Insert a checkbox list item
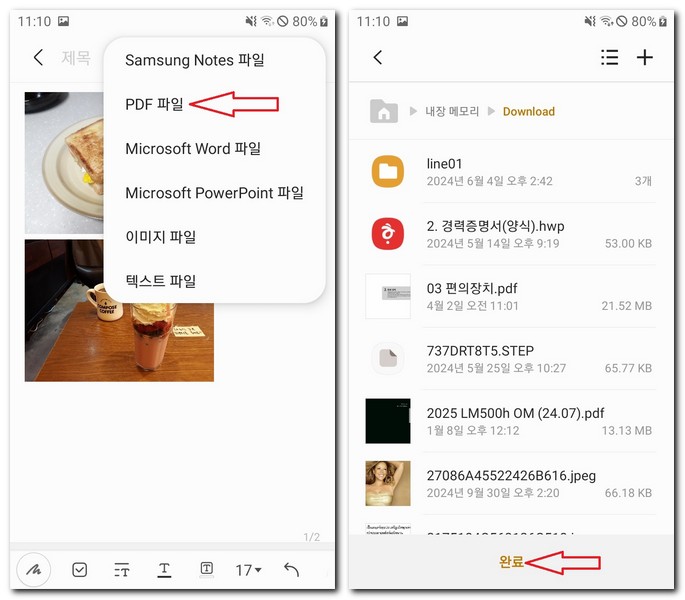 coord(80,570)
